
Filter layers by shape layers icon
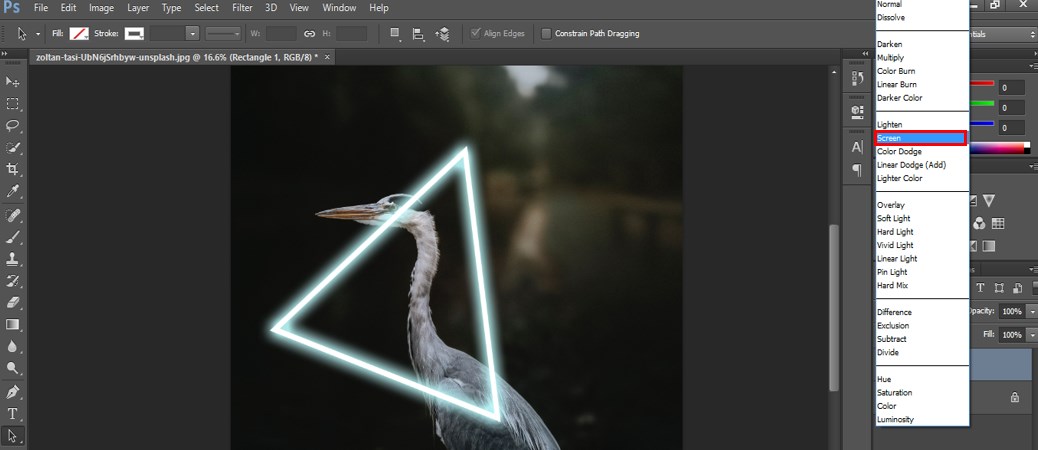[x=1000, y=288]
